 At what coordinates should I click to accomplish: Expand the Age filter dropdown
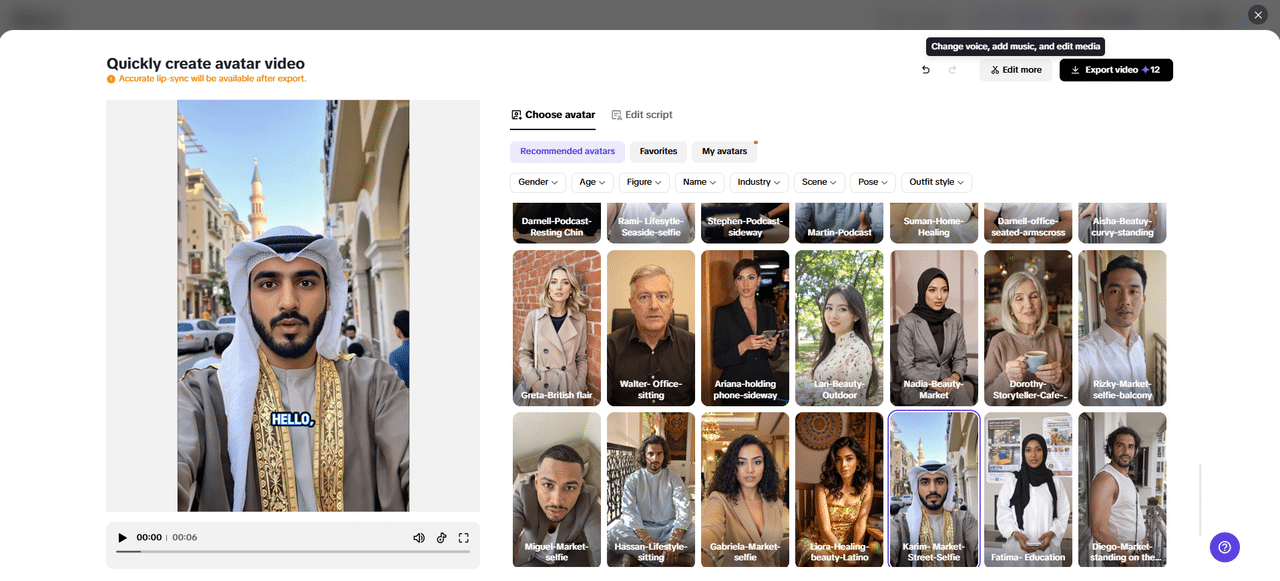click(x=593, y=182)
